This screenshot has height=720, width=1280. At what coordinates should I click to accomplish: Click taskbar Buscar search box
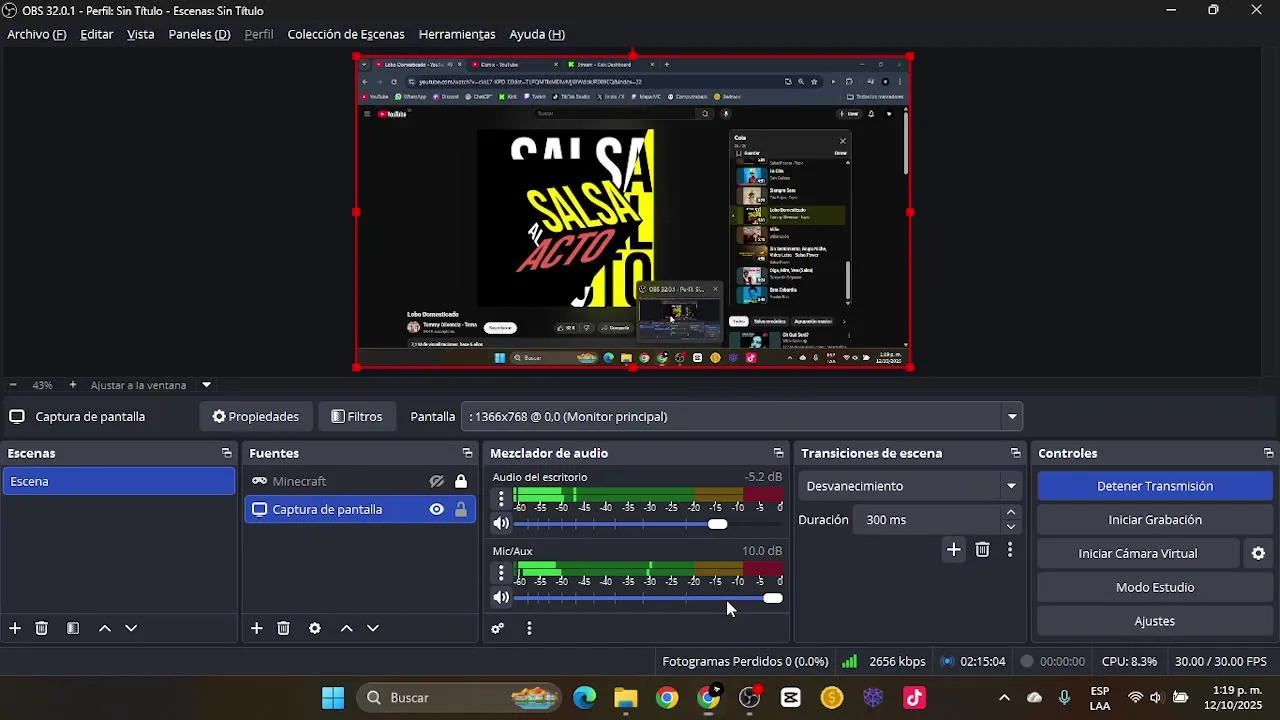click(460, 698)
